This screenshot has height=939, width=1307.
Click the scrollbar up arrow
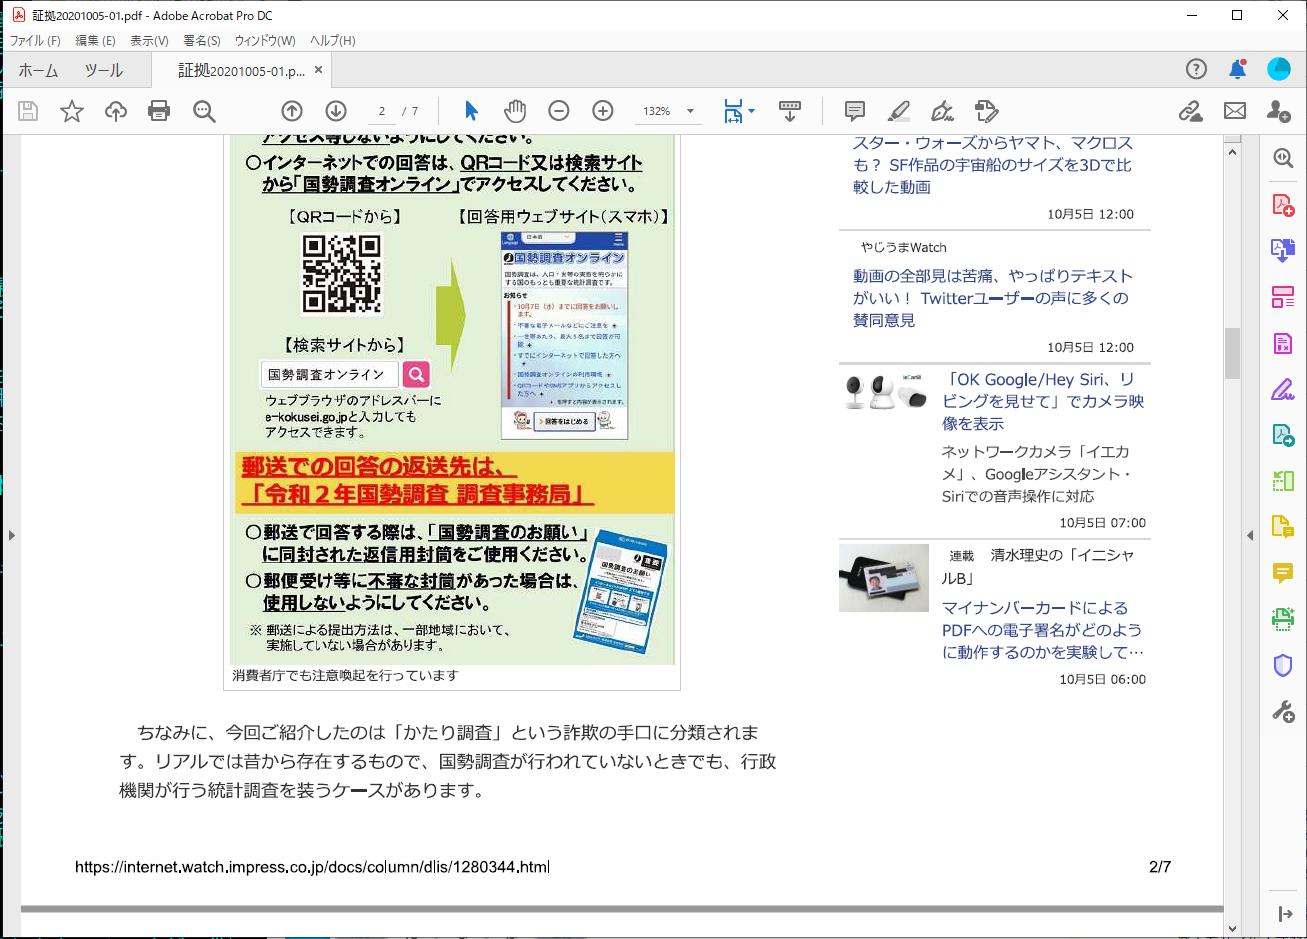[x=1232, y=150]
